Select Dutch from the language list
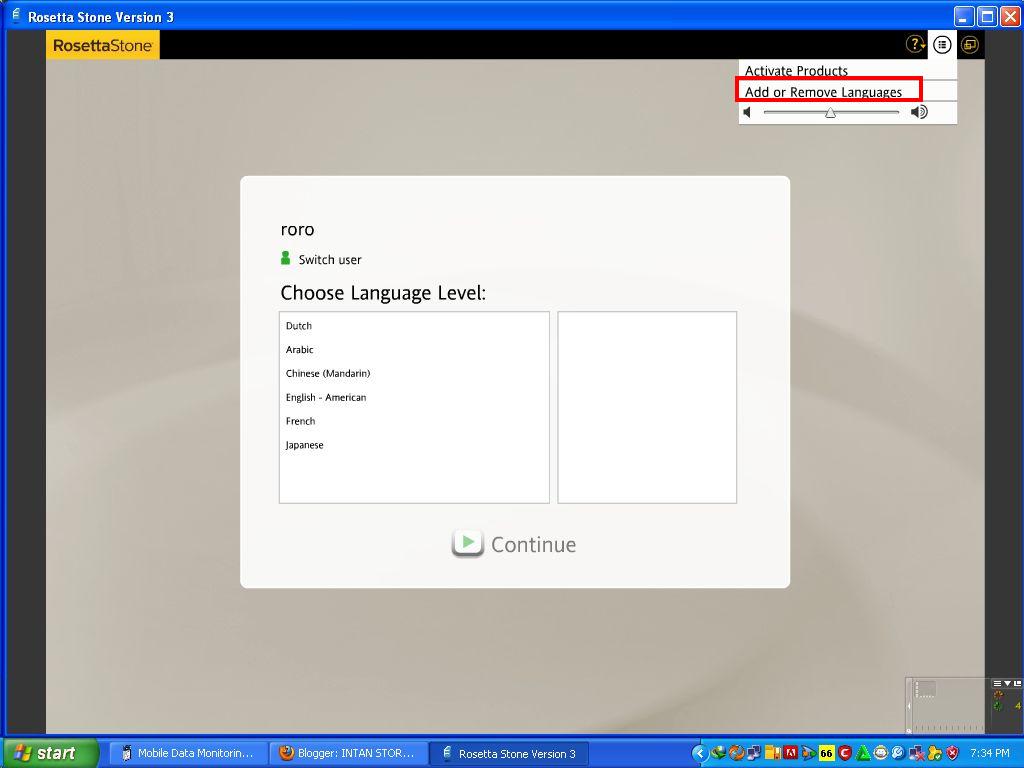The width and height of the screenshot is (1024, 768). point(299,325)
